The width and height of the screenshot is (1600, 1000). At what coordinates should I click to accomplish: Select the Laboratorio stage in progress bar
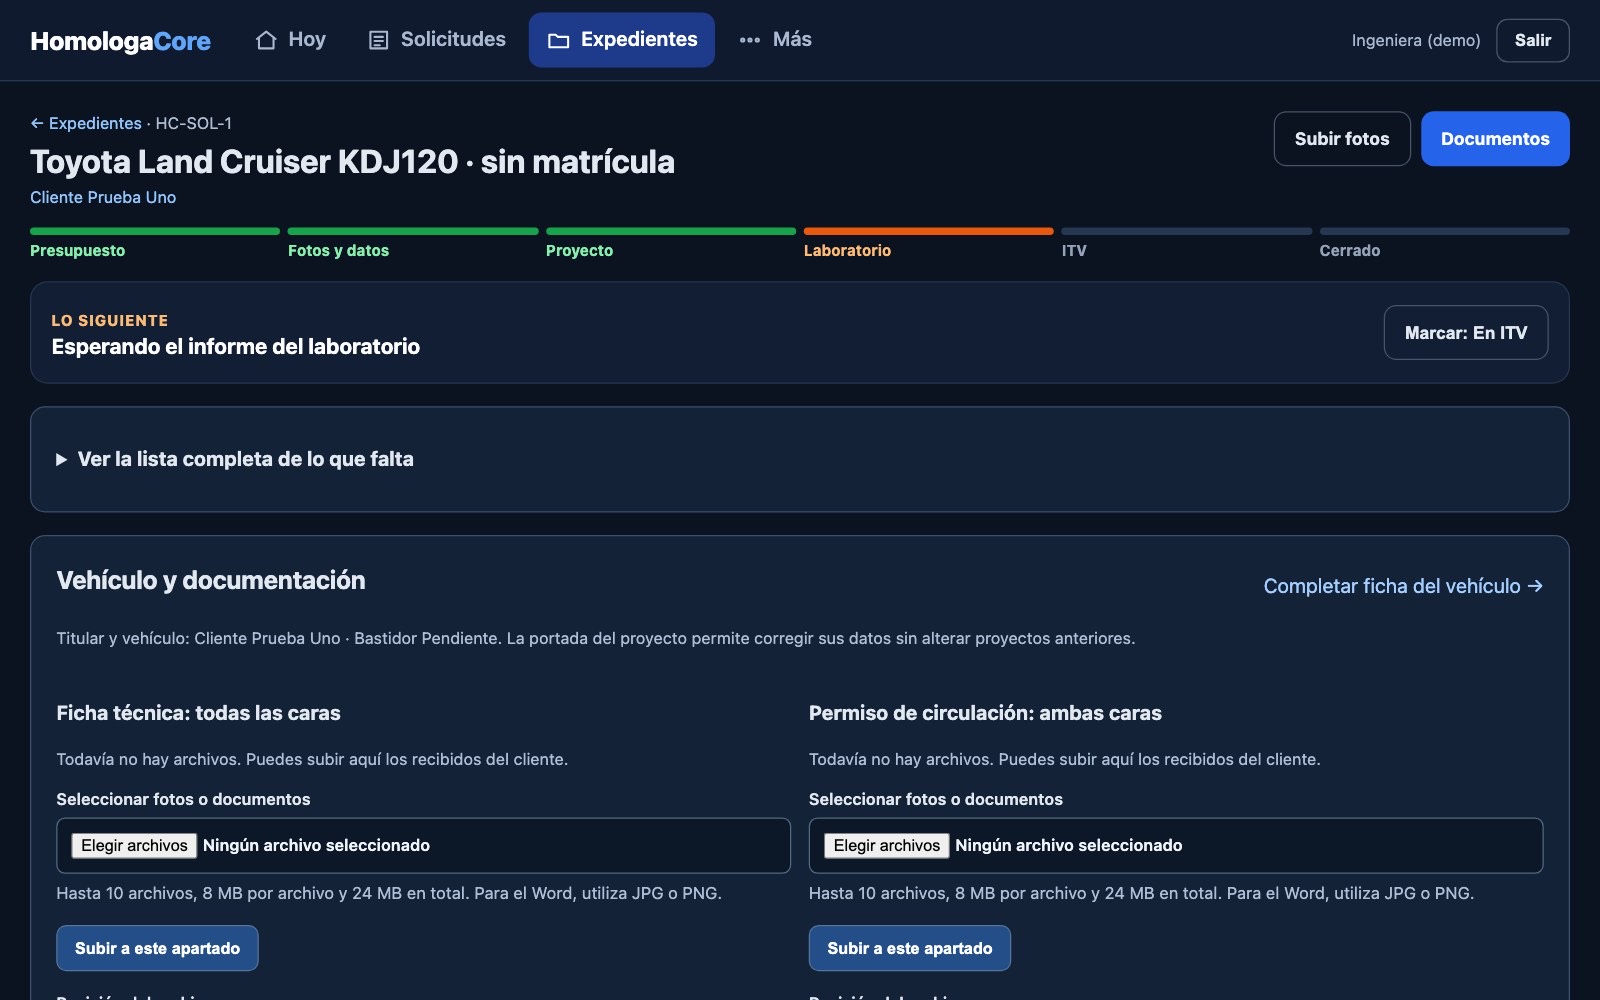929,243
